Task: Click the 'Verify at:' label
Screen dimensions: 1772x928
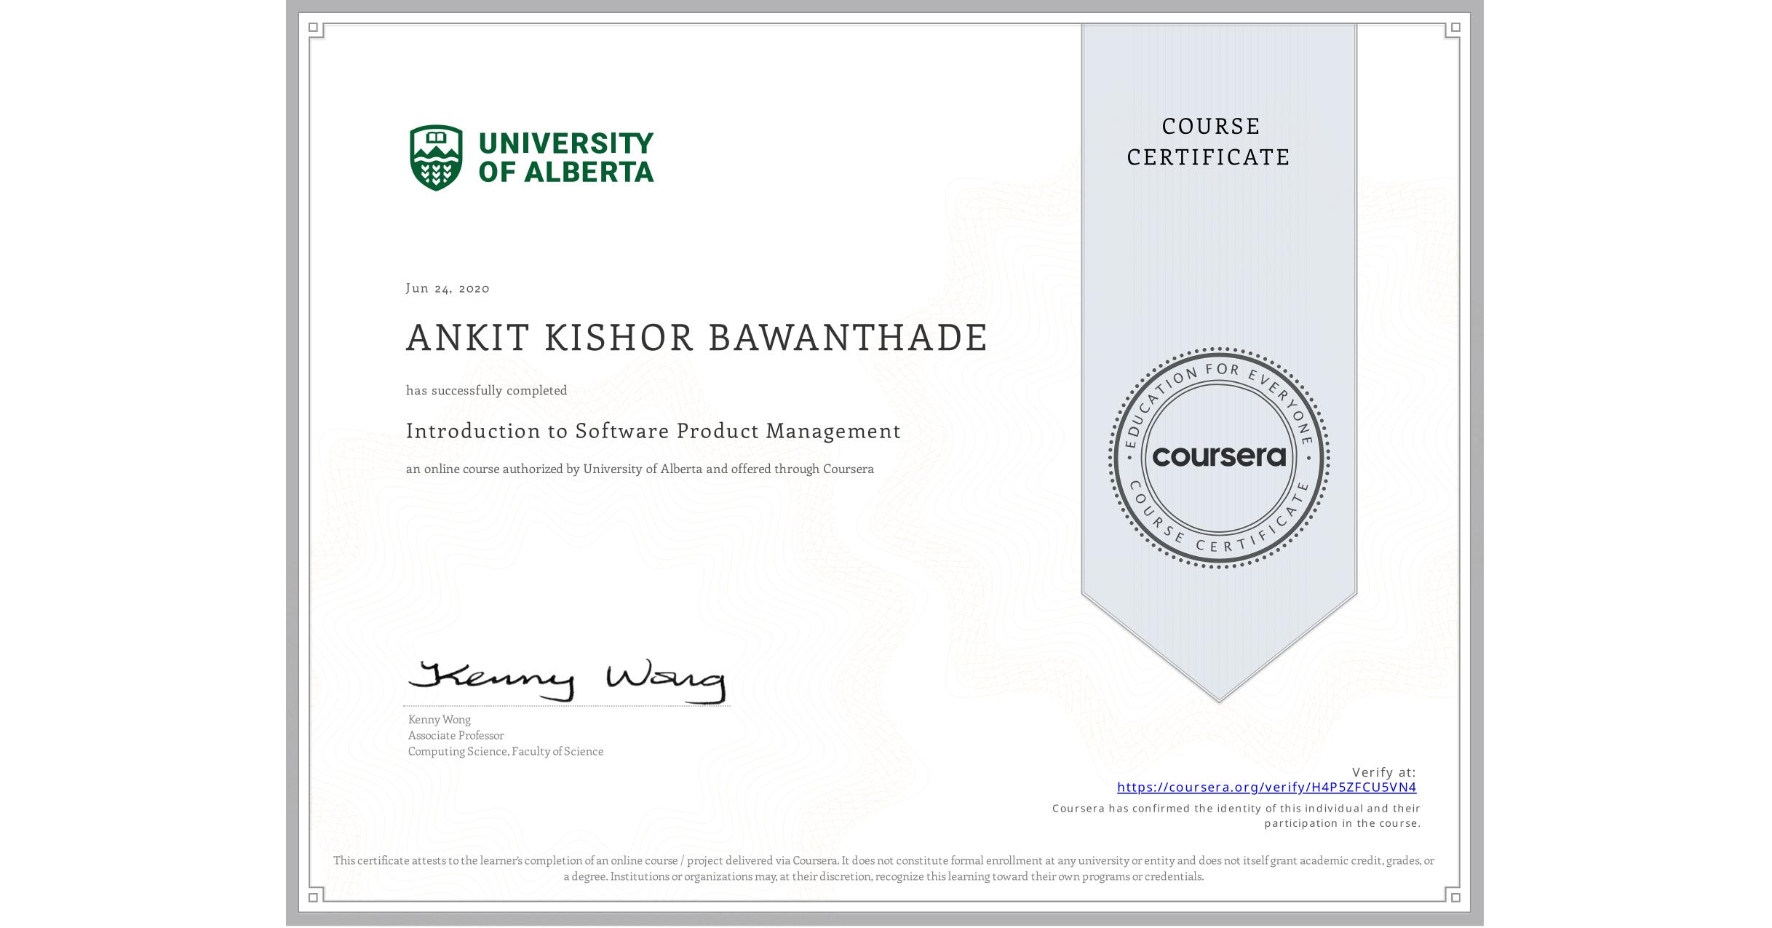Action: click(1384, 772)
